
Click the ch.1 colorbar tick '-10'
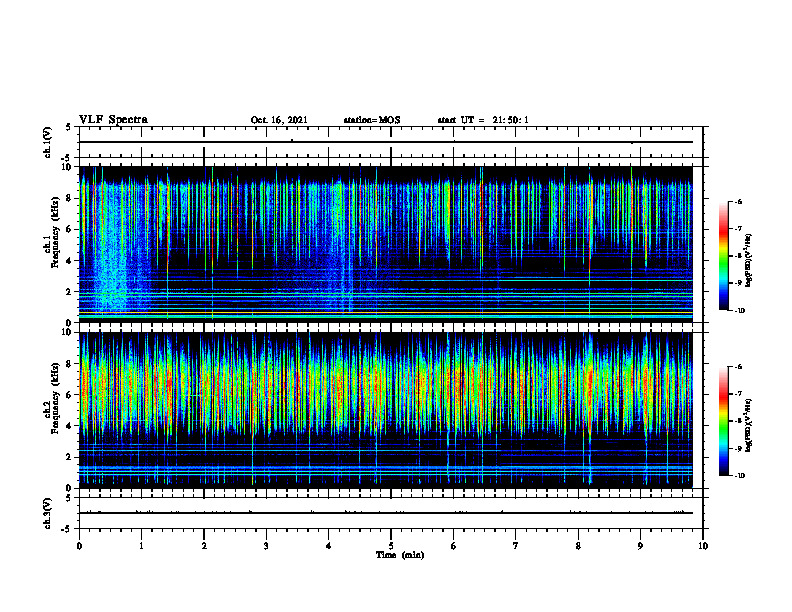click(x=740, y=310)
